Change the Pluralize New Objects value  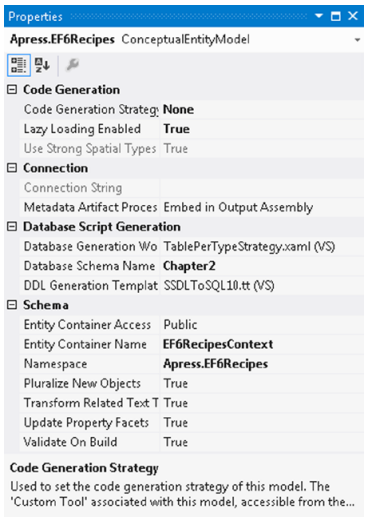coord(262,383)
